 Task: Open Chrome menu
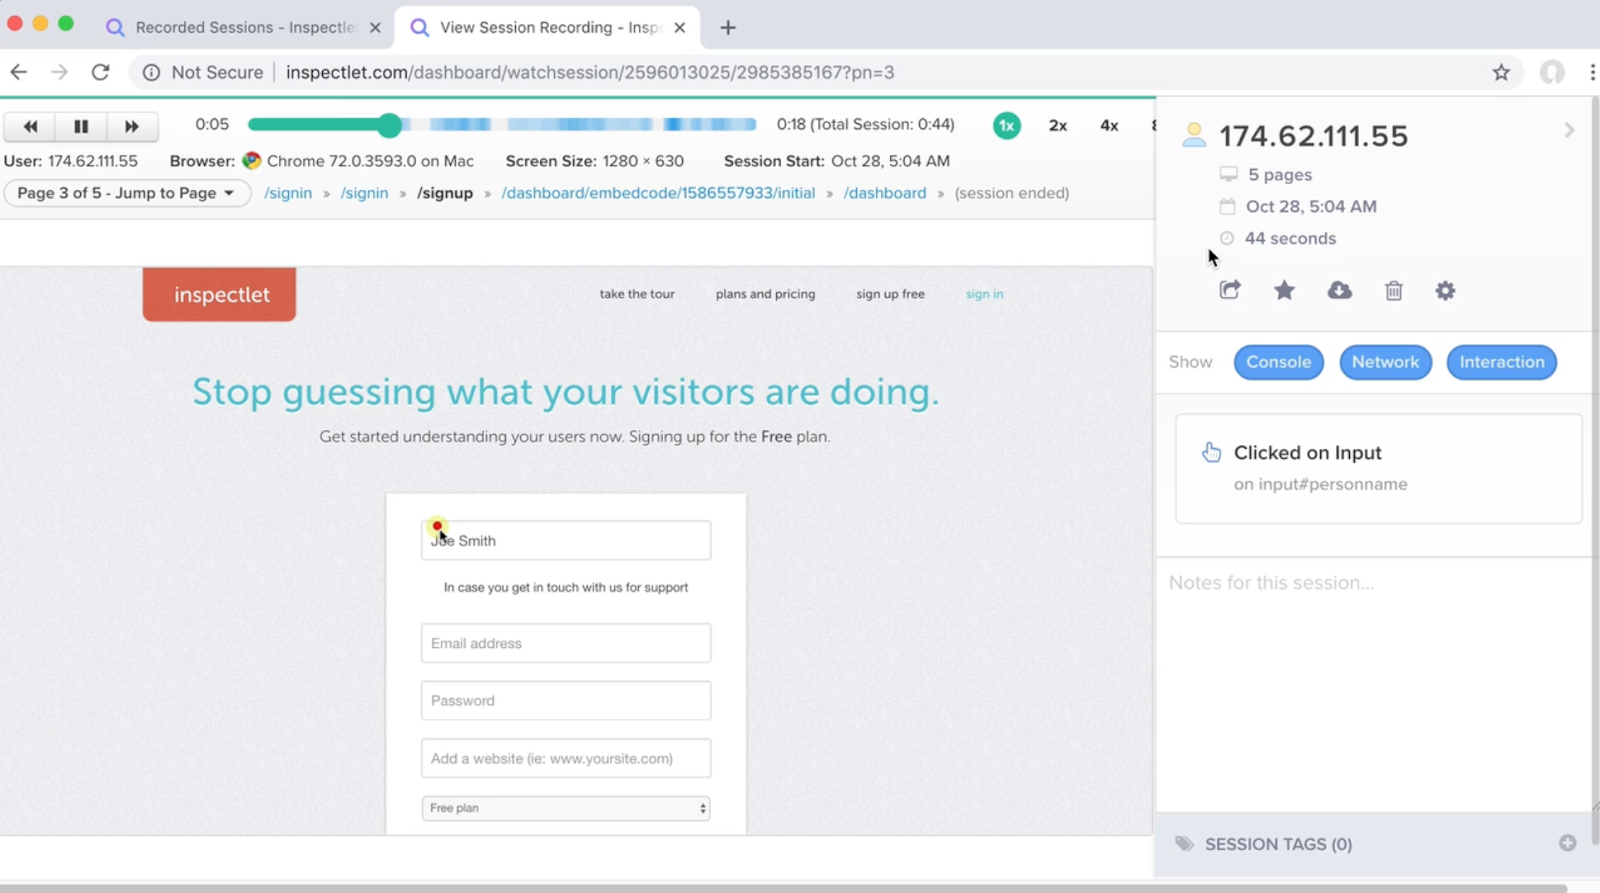pos(1592,72)
